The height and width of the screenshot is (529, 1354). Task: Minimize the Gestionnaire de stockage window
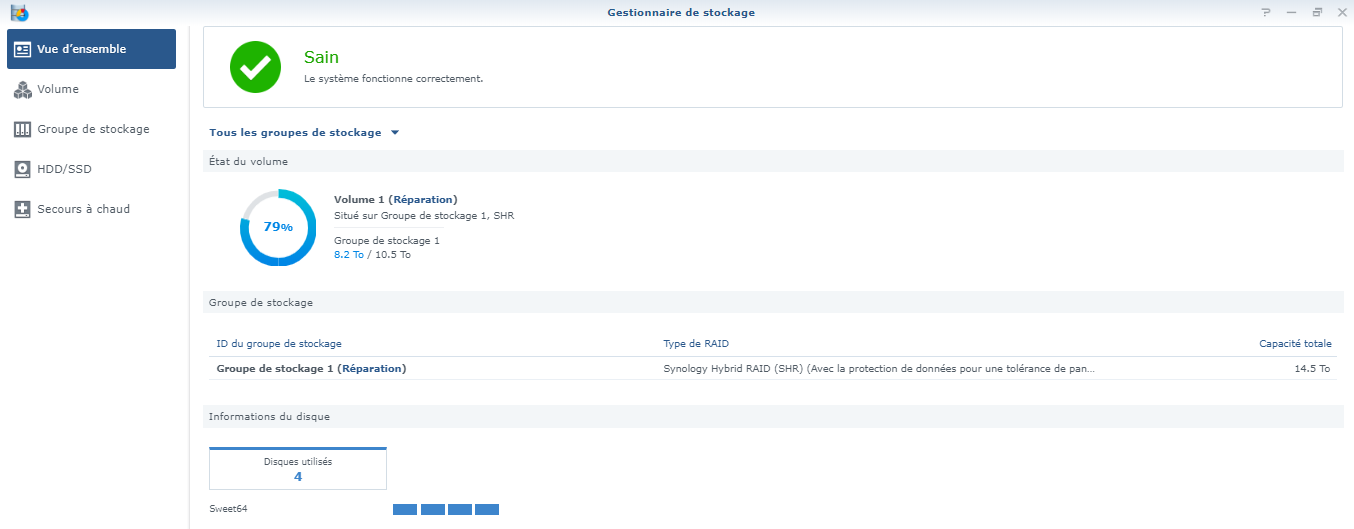tap(1291, 13)
